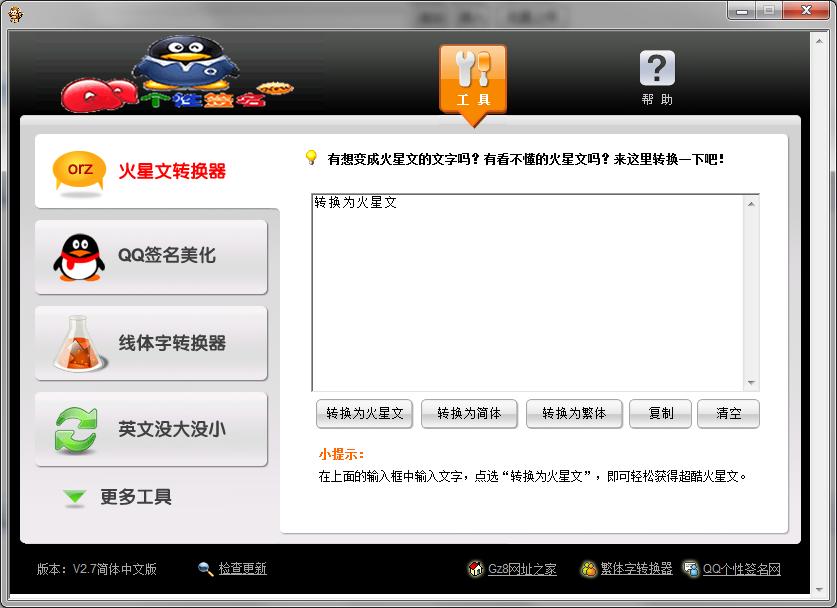
Task: Click the house icon beside Gz8网址之家
Action: tap(475, 569)
